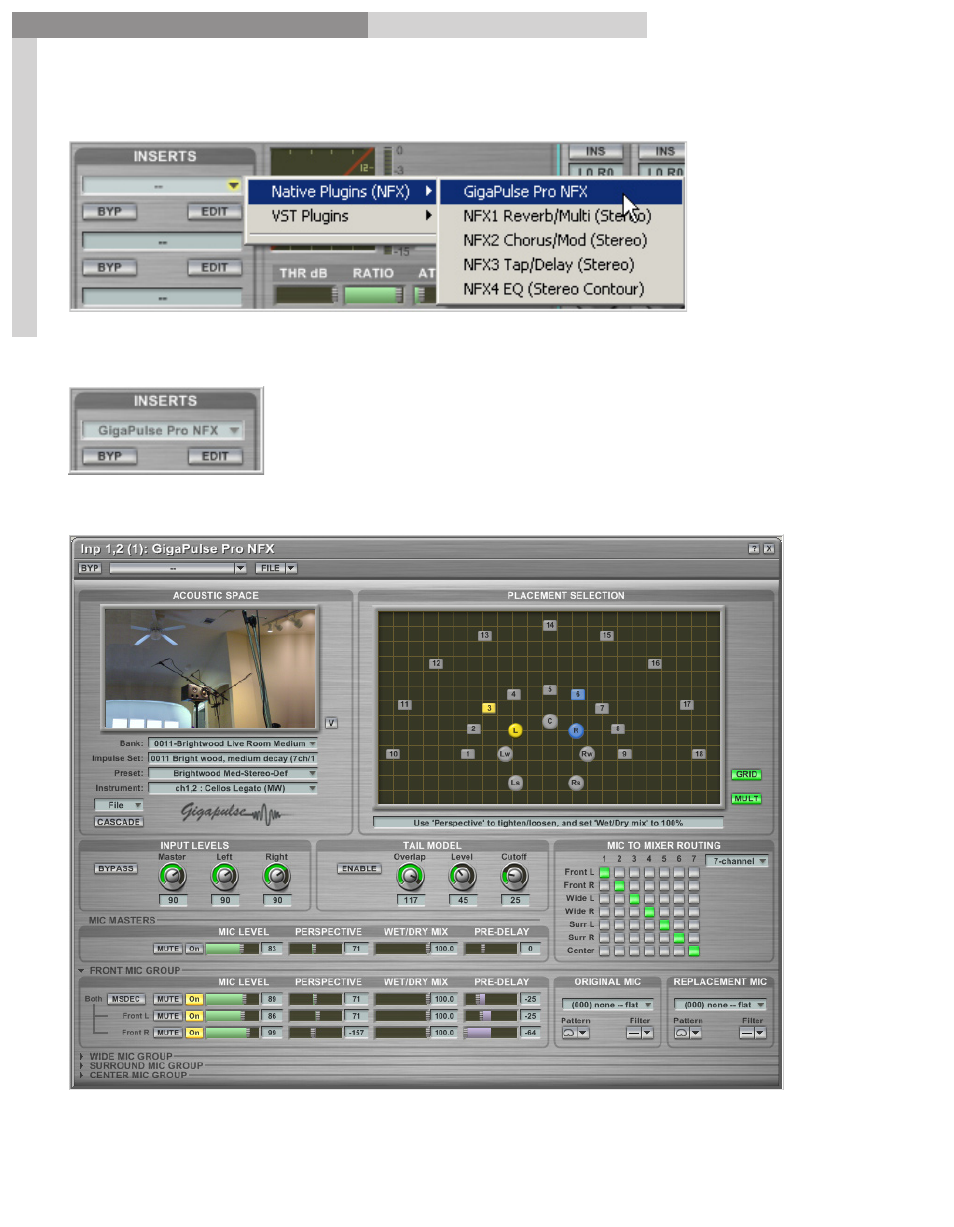
Task: Choose placement position 9 on grid
Action: point(624,754)
